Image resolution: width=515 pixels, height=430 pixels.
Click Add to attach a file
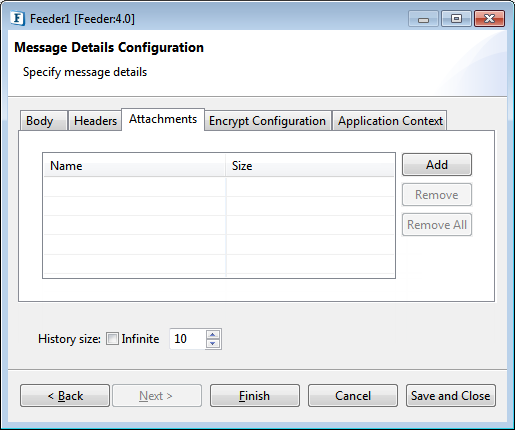tap(437, 165)
